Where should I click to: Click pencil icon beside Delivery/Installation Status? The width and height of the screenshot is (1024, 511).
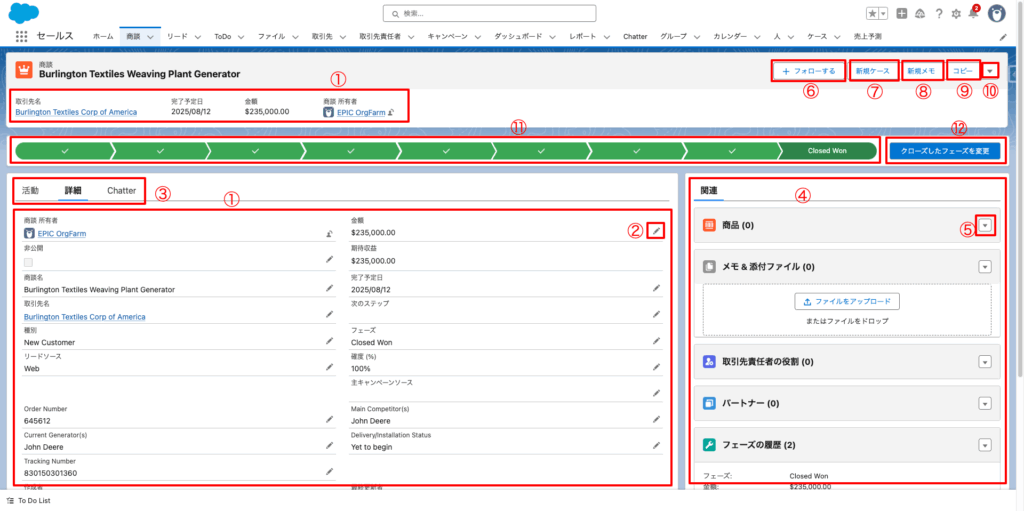(x=656, y=446)
